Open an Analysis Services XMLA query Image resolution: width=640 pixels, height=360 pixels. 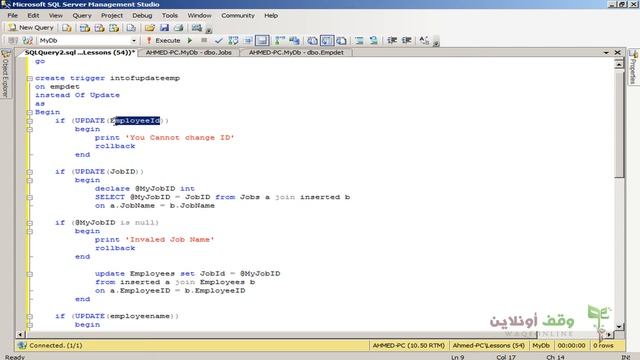[114, 28]
